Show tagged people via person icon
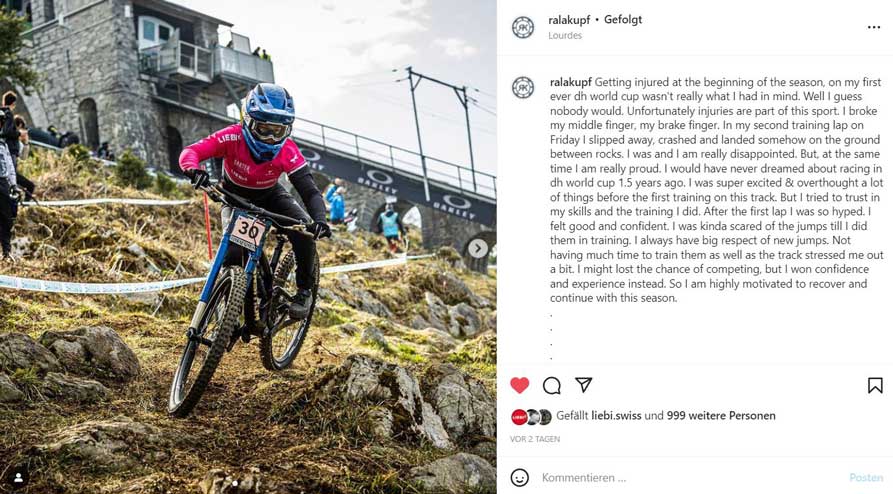Screen dimensions: 893x494 tap(18, 476)
